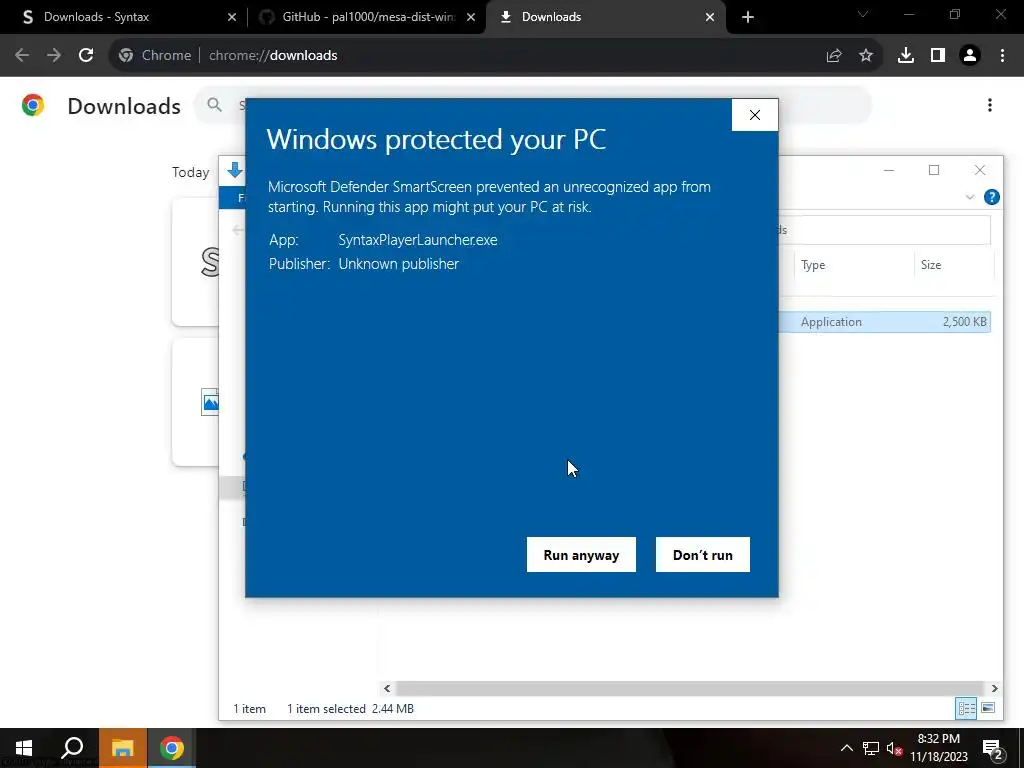Screen dimensions: 1024x768
Task: Switch File Explorer to large icons view
Action: [988, 708]
